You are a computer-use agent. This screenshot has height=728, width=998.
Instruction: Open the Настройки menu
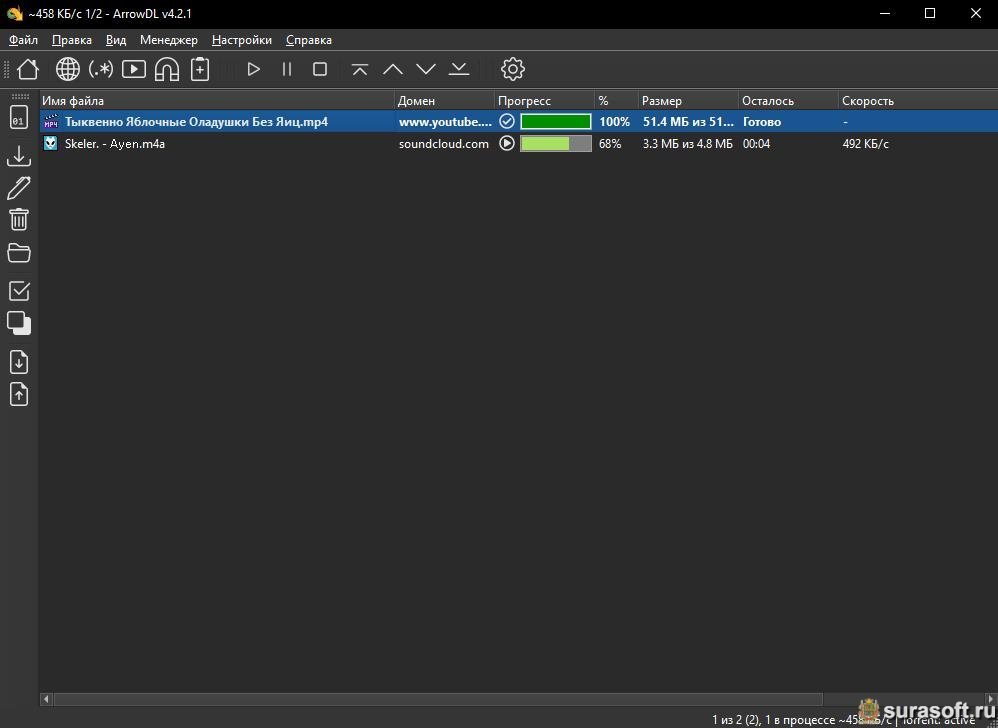pyautogui.click(x=241, y=40)
